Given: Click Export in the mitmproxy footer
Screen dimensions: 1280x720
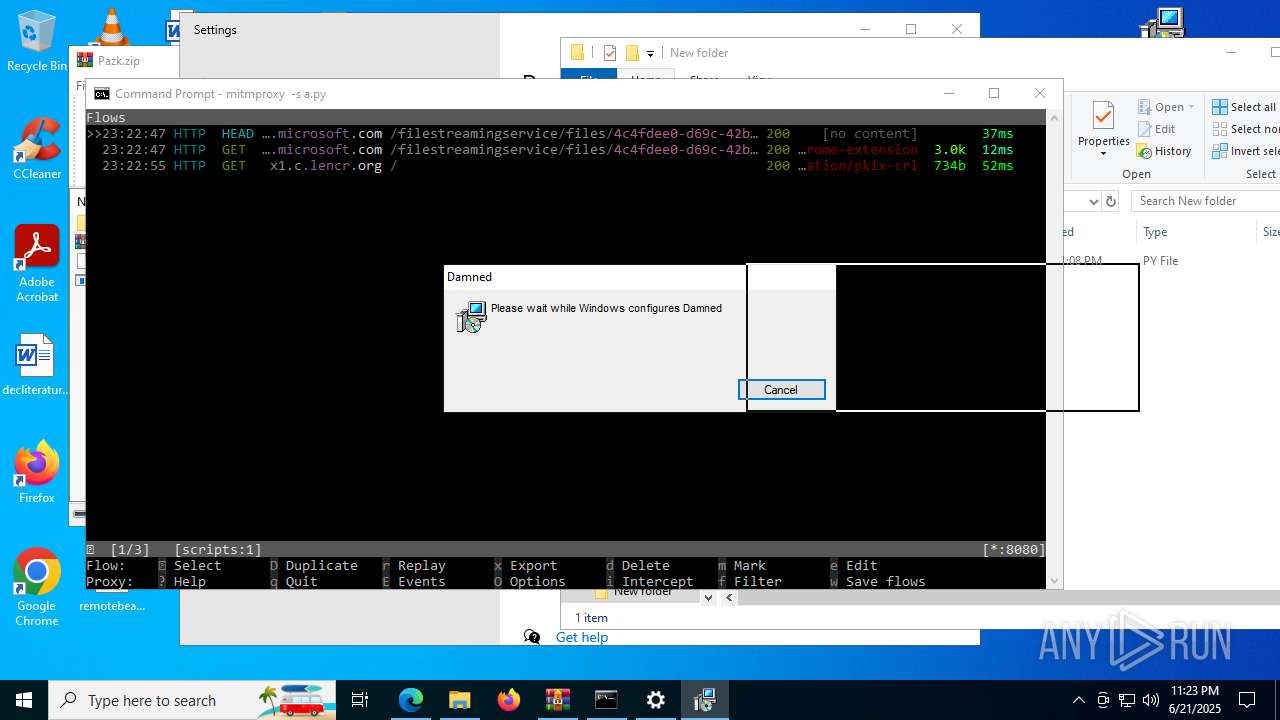Looking at the screenshot, I should pos(533,566).
